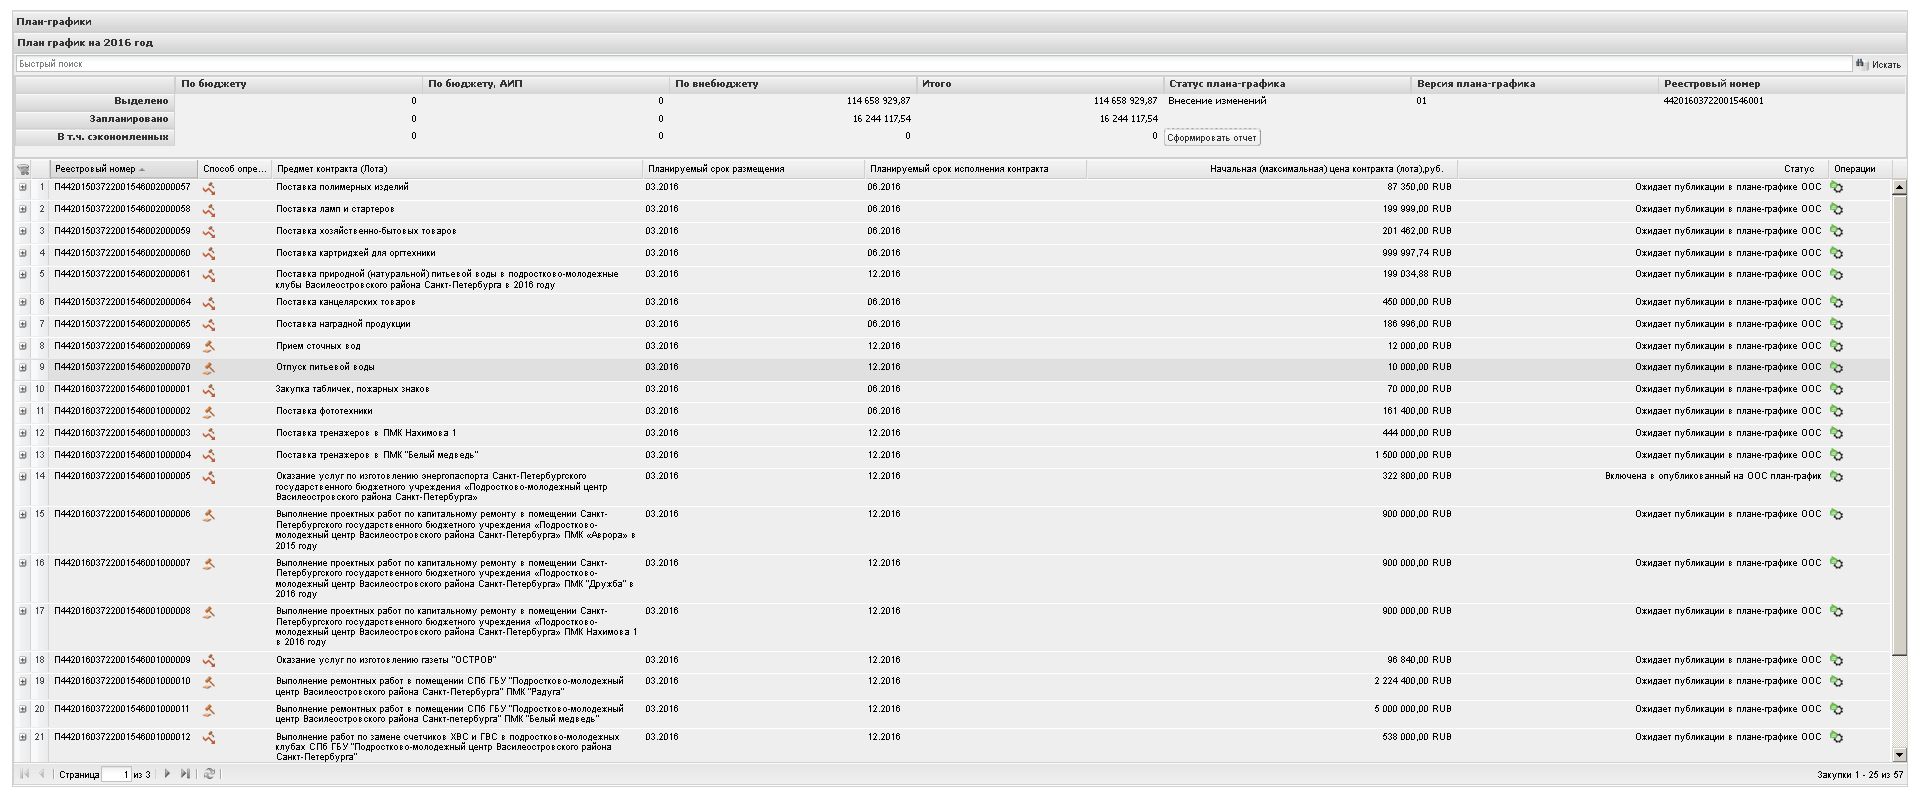
Task: Click the page number input field
Action: click(x=117, y=774)
